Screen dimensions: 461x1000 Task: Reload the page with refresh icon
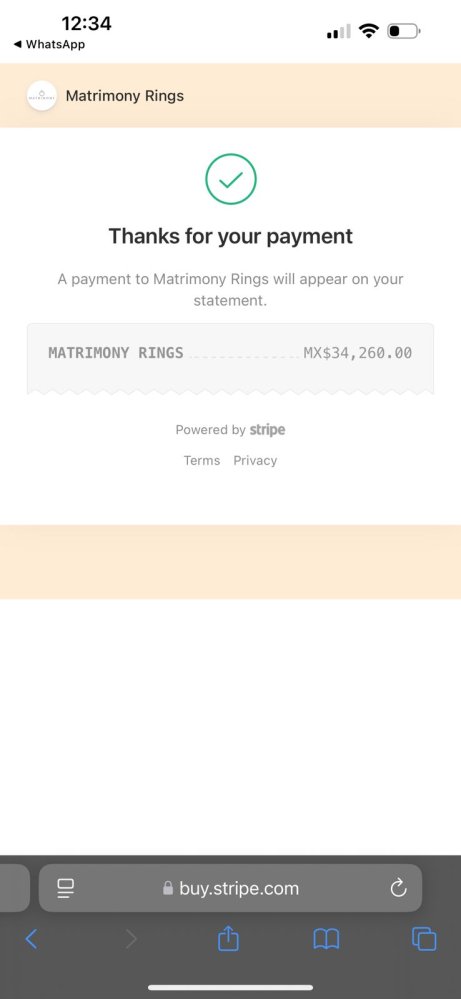(x=399, y=888)
